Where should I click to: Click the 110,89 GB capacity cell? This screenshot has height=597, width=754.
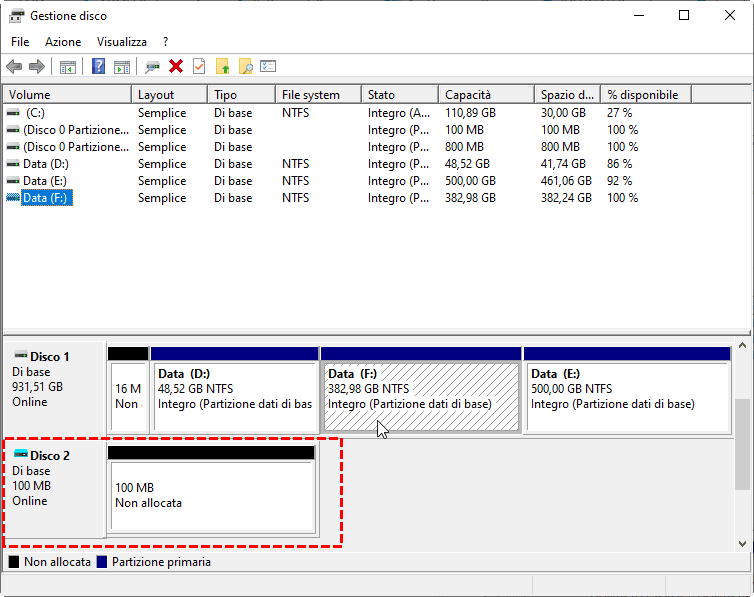(470, 113)
